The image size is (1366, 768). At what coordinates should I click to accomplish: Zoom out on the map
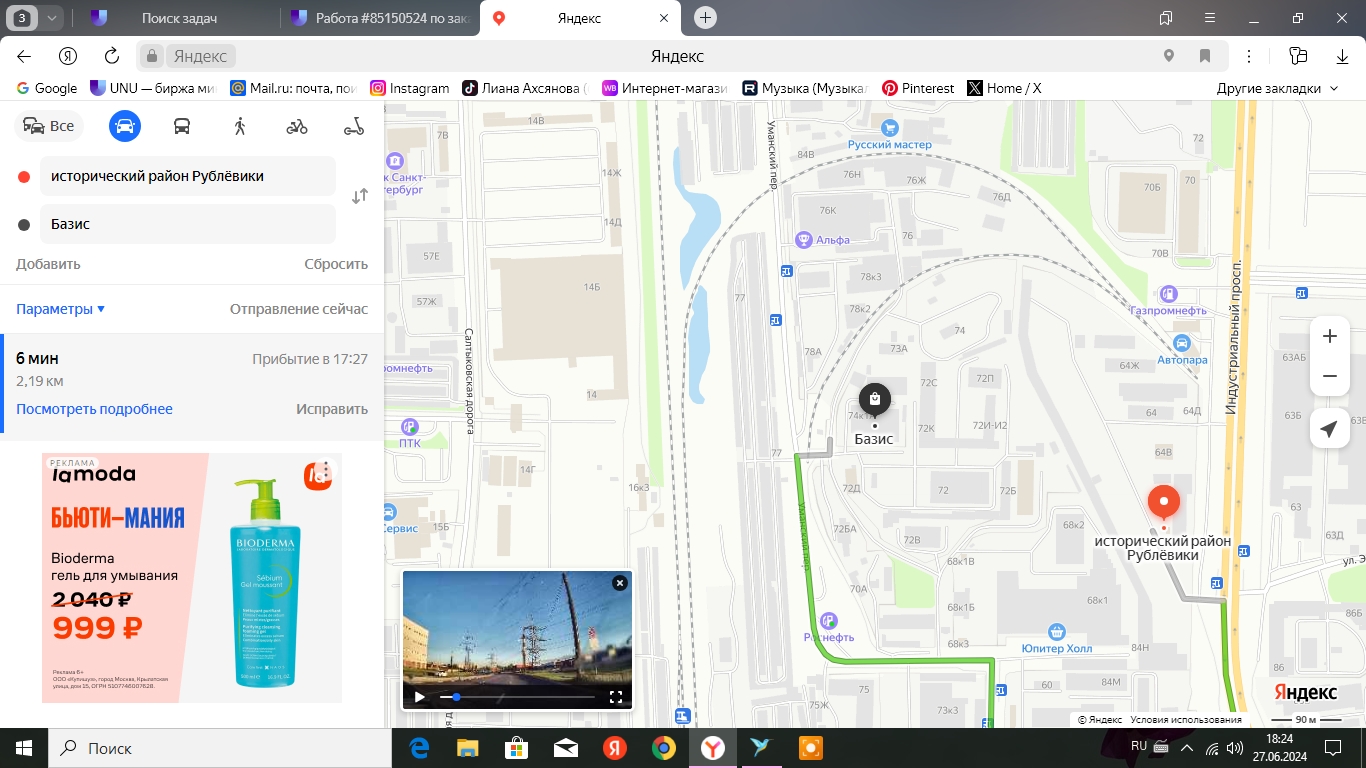(x=1329, y=376)
